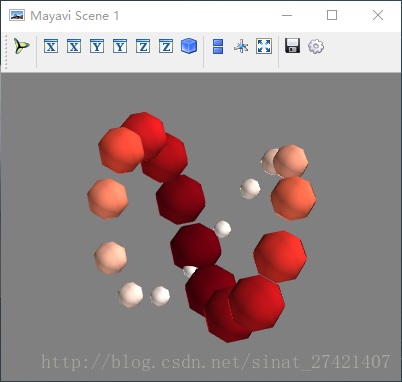Minimize the Mayavi Scene 1 window
This screenshot has width=402, height=382.
(287, 15)
